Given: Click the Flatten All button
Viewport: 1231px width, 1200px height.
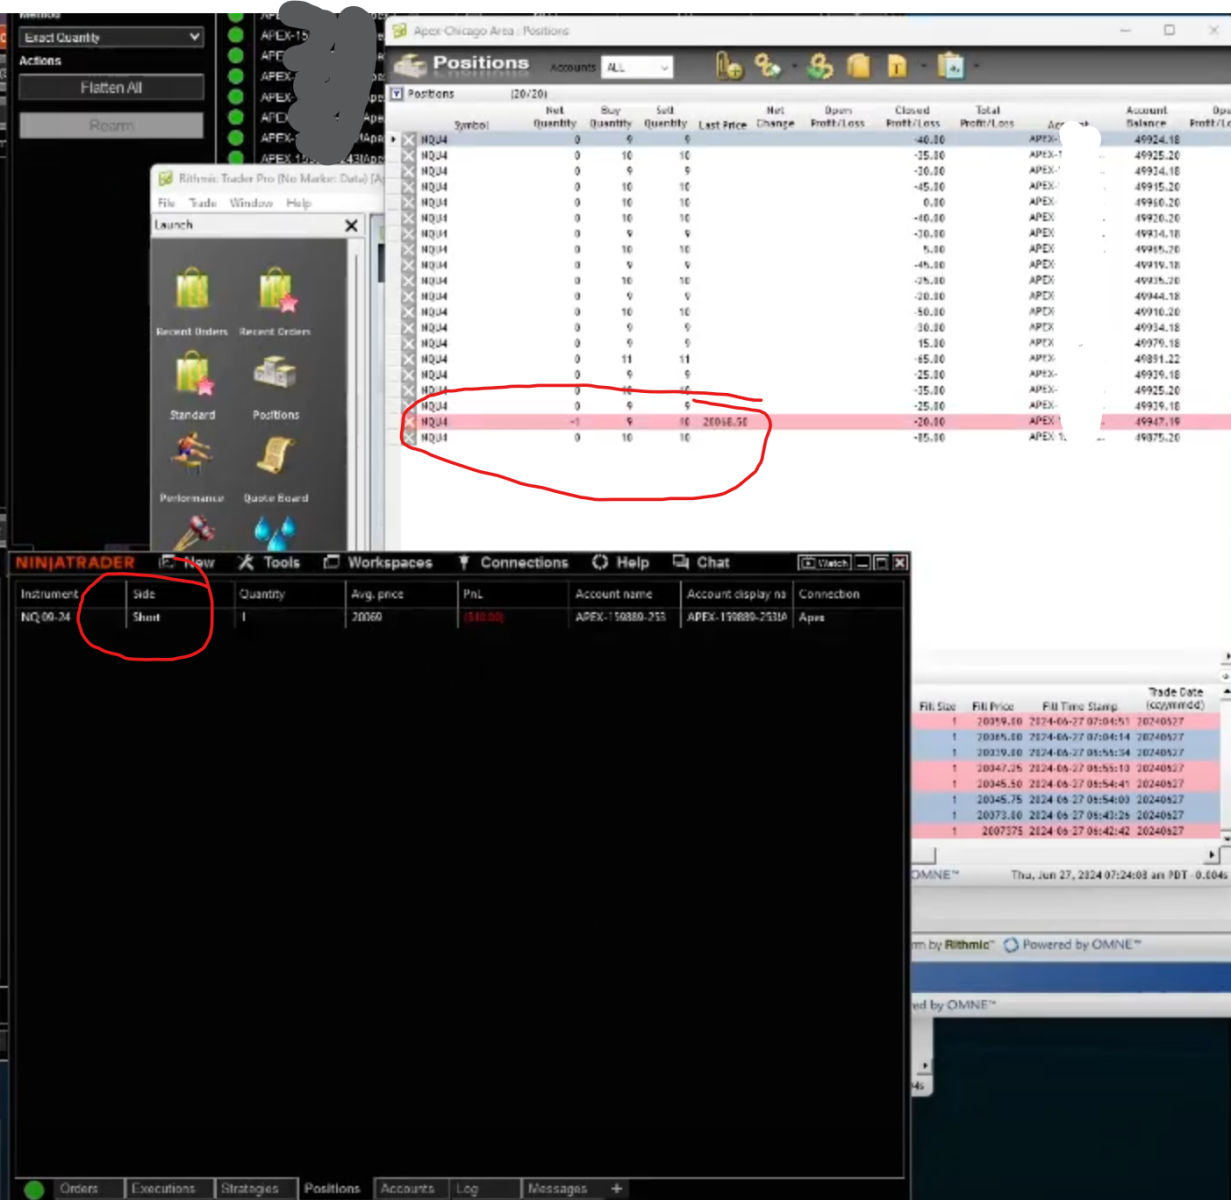Looking at the screenshot, I should [x=111, y=88].
